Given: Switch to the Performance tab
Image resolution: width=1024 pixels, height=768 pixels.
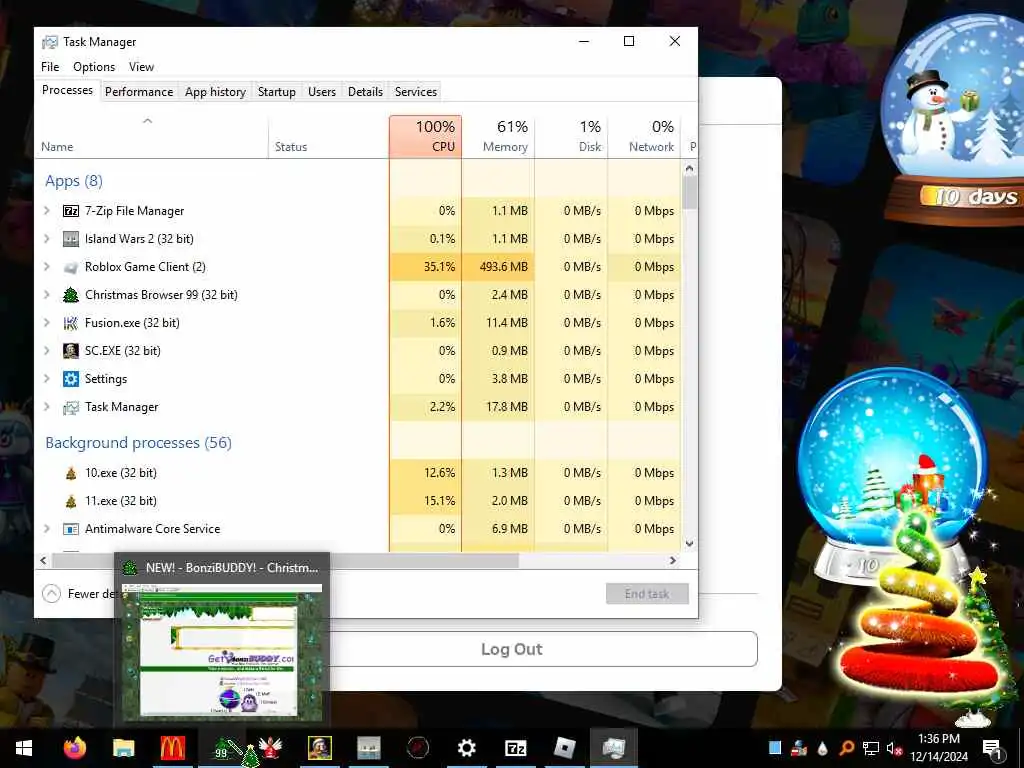Looking at the screenshot, I should 138,92.
